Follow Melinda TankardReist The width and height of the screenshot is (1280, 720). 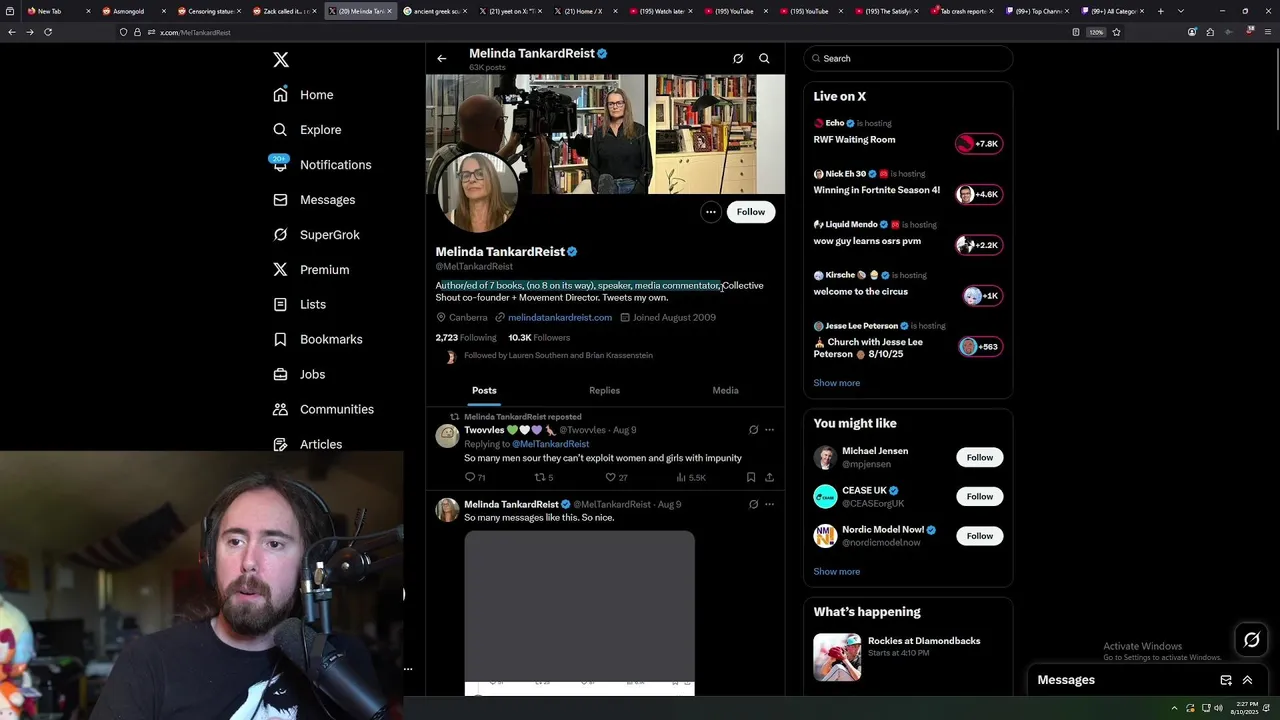click(751, 212)
